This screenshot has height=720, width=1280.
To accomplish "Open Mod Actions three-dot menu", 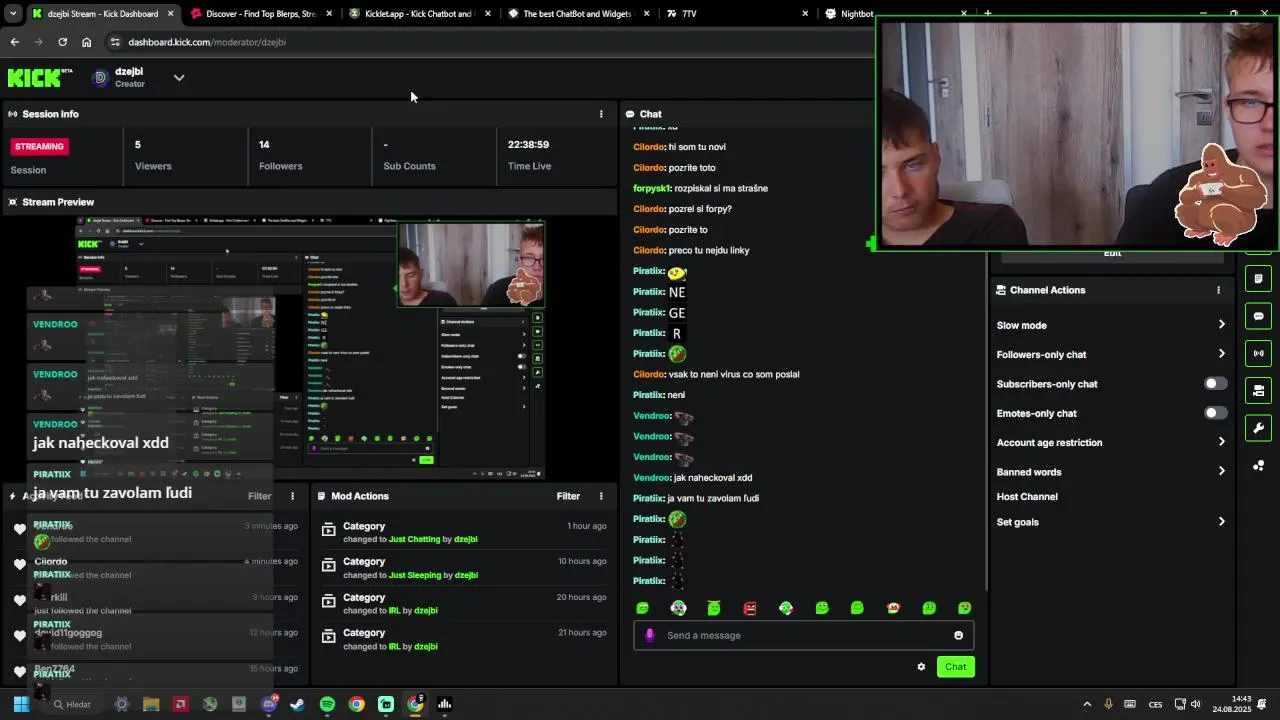I will pyautogui.click(x=601, y=496).
